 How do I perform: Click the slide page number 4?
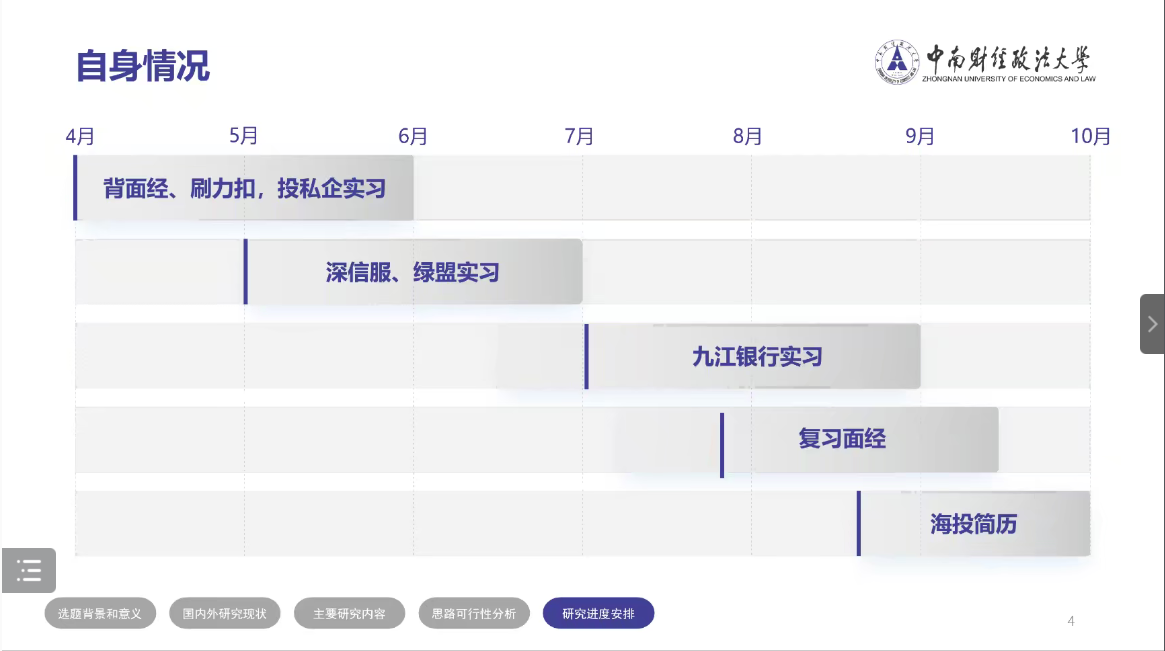pyautogui.click(x=1071, y=621)
